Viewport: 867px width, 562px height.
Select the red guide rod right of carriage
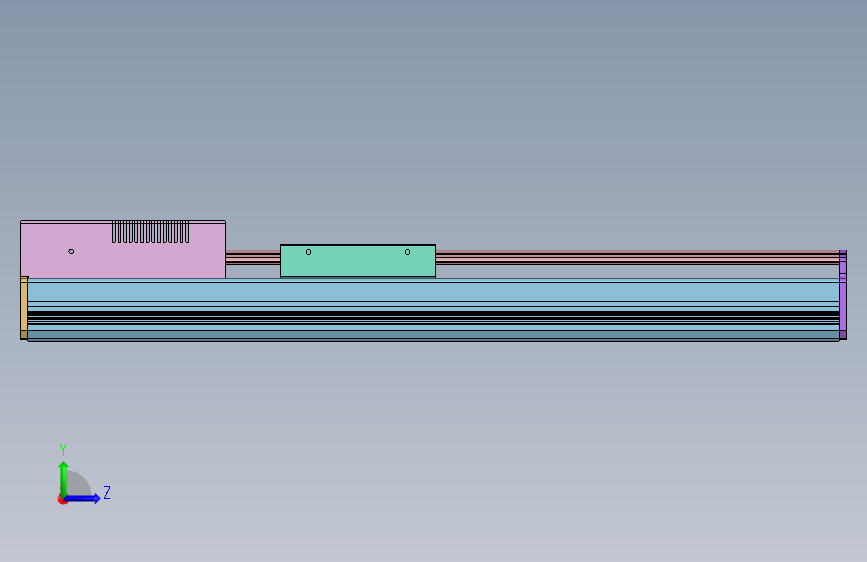coord(637,257)
